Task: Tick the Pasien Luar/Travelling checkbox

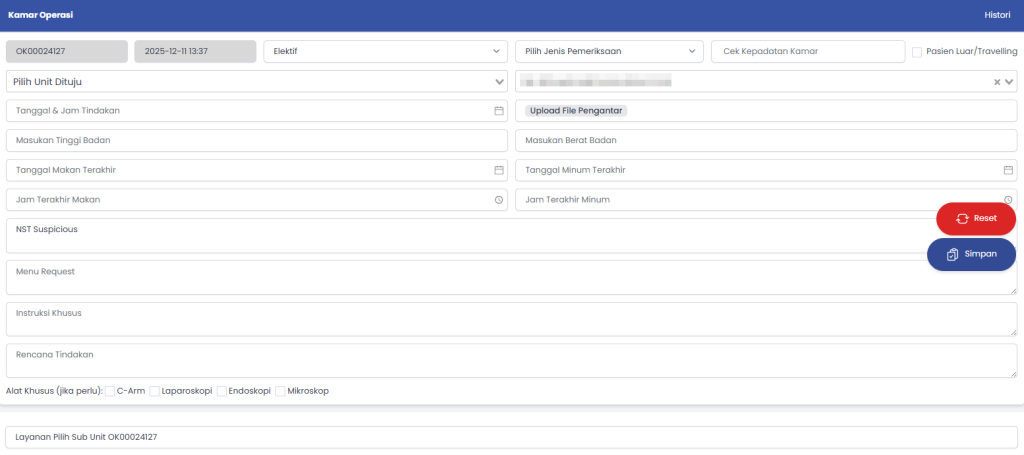Action: 917,52
